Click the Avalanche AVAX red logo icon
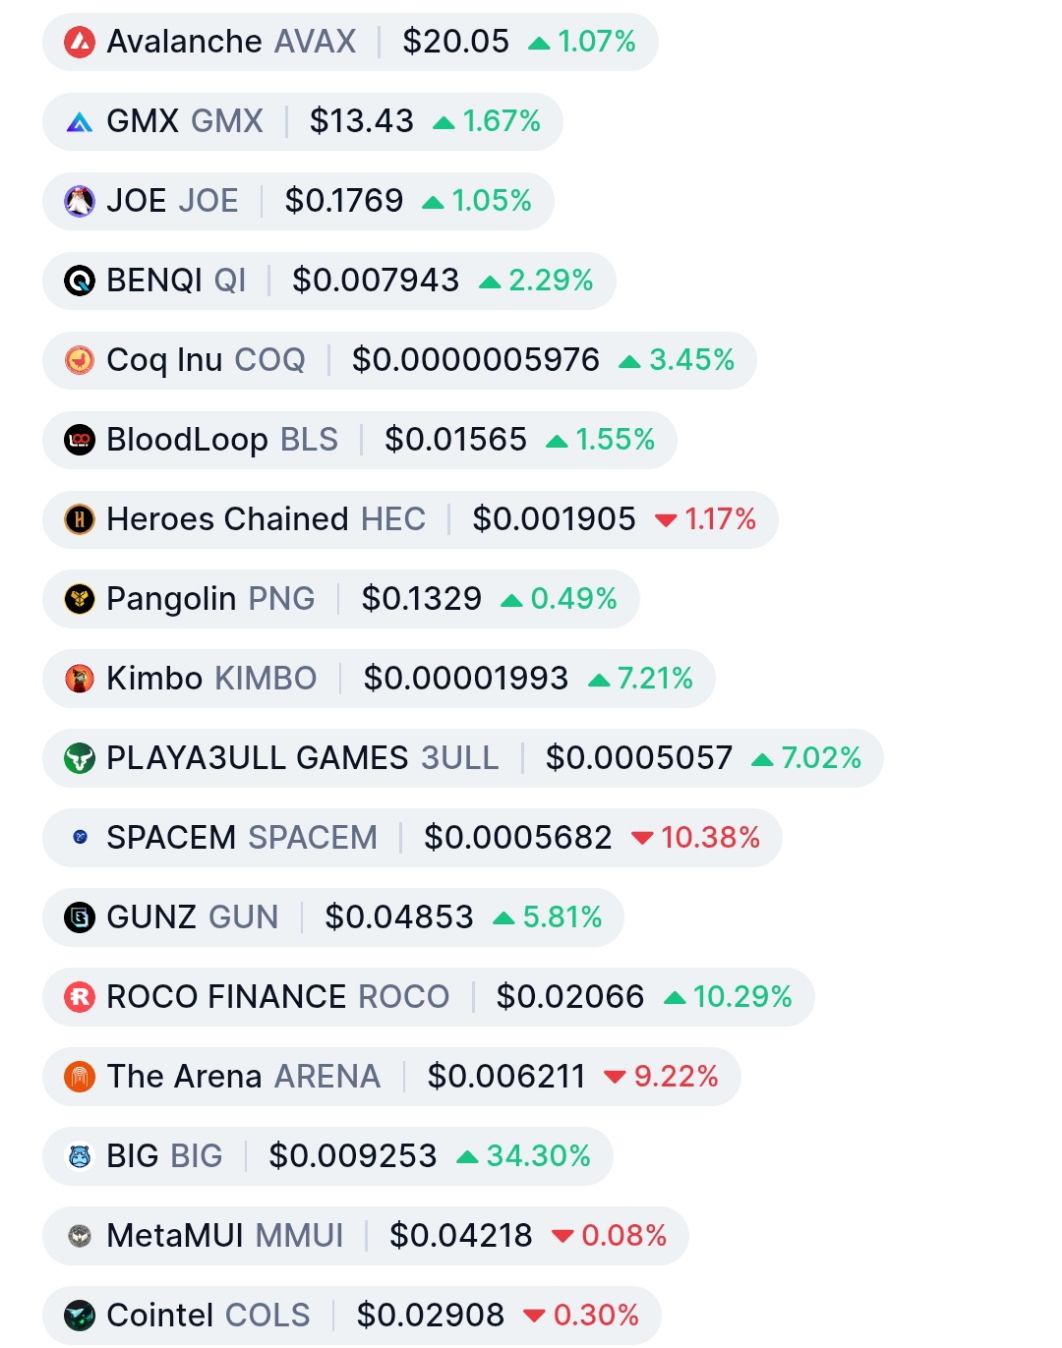Screen dimensions: 1062x1348 click(x=79, y=42)
